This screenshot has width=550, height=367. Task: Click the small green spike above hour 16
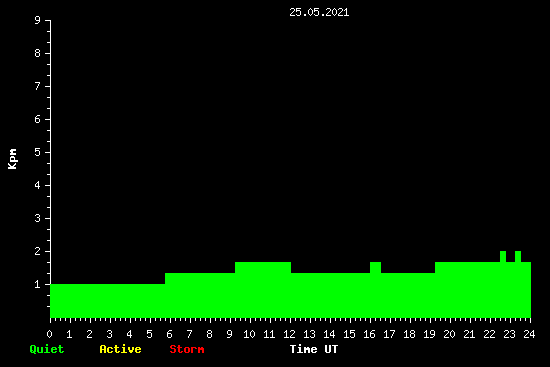[x=375, y=267]
